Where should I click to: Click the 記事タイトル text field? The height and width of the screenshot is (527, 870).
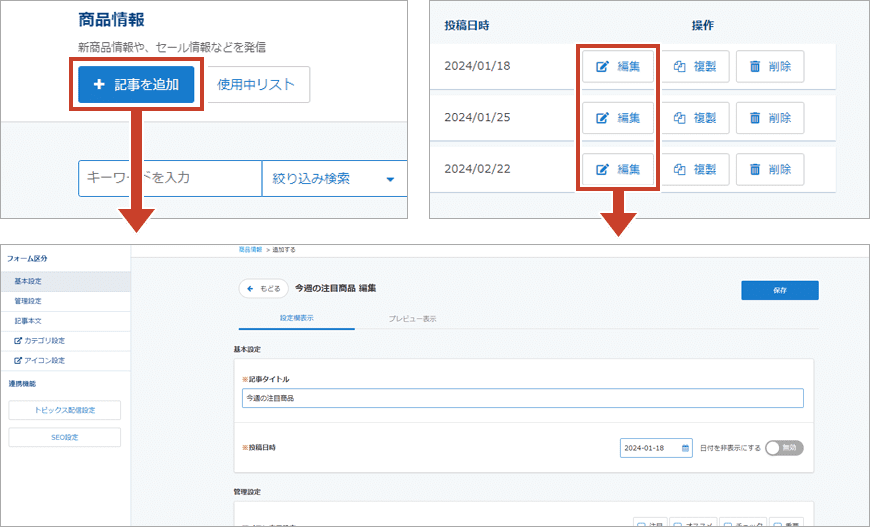(x=520, y=398)
